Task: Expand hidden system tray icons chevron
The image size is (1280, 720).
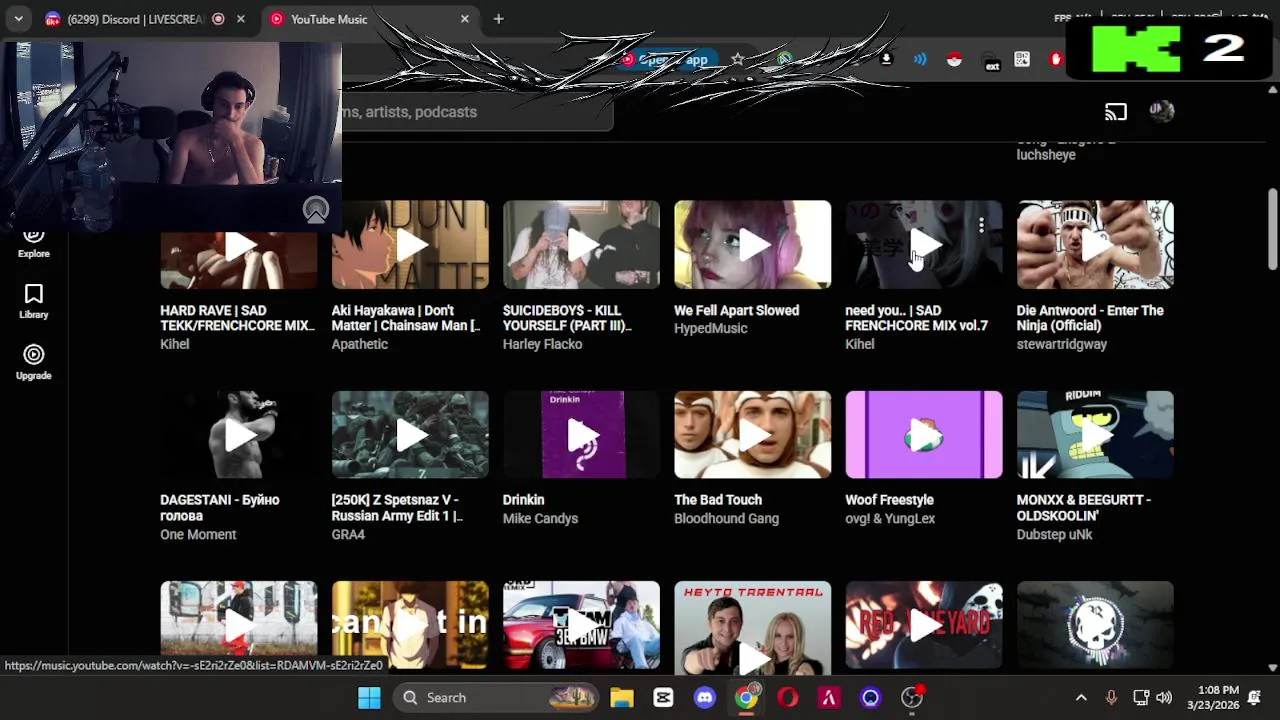Action: click(1081, 698)
